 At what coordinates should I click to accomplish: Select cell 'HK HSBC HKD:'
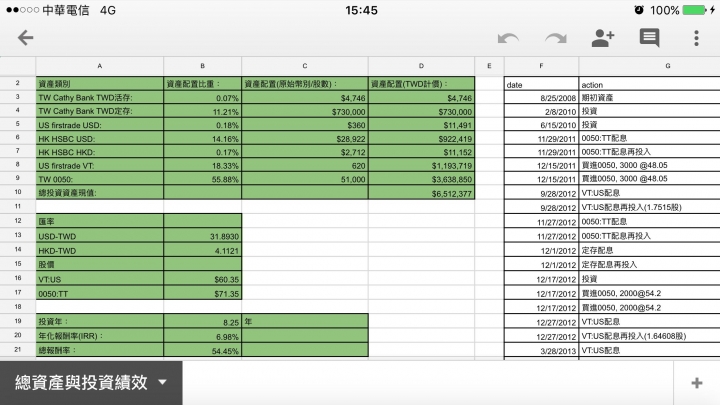(x=100, y=152)
